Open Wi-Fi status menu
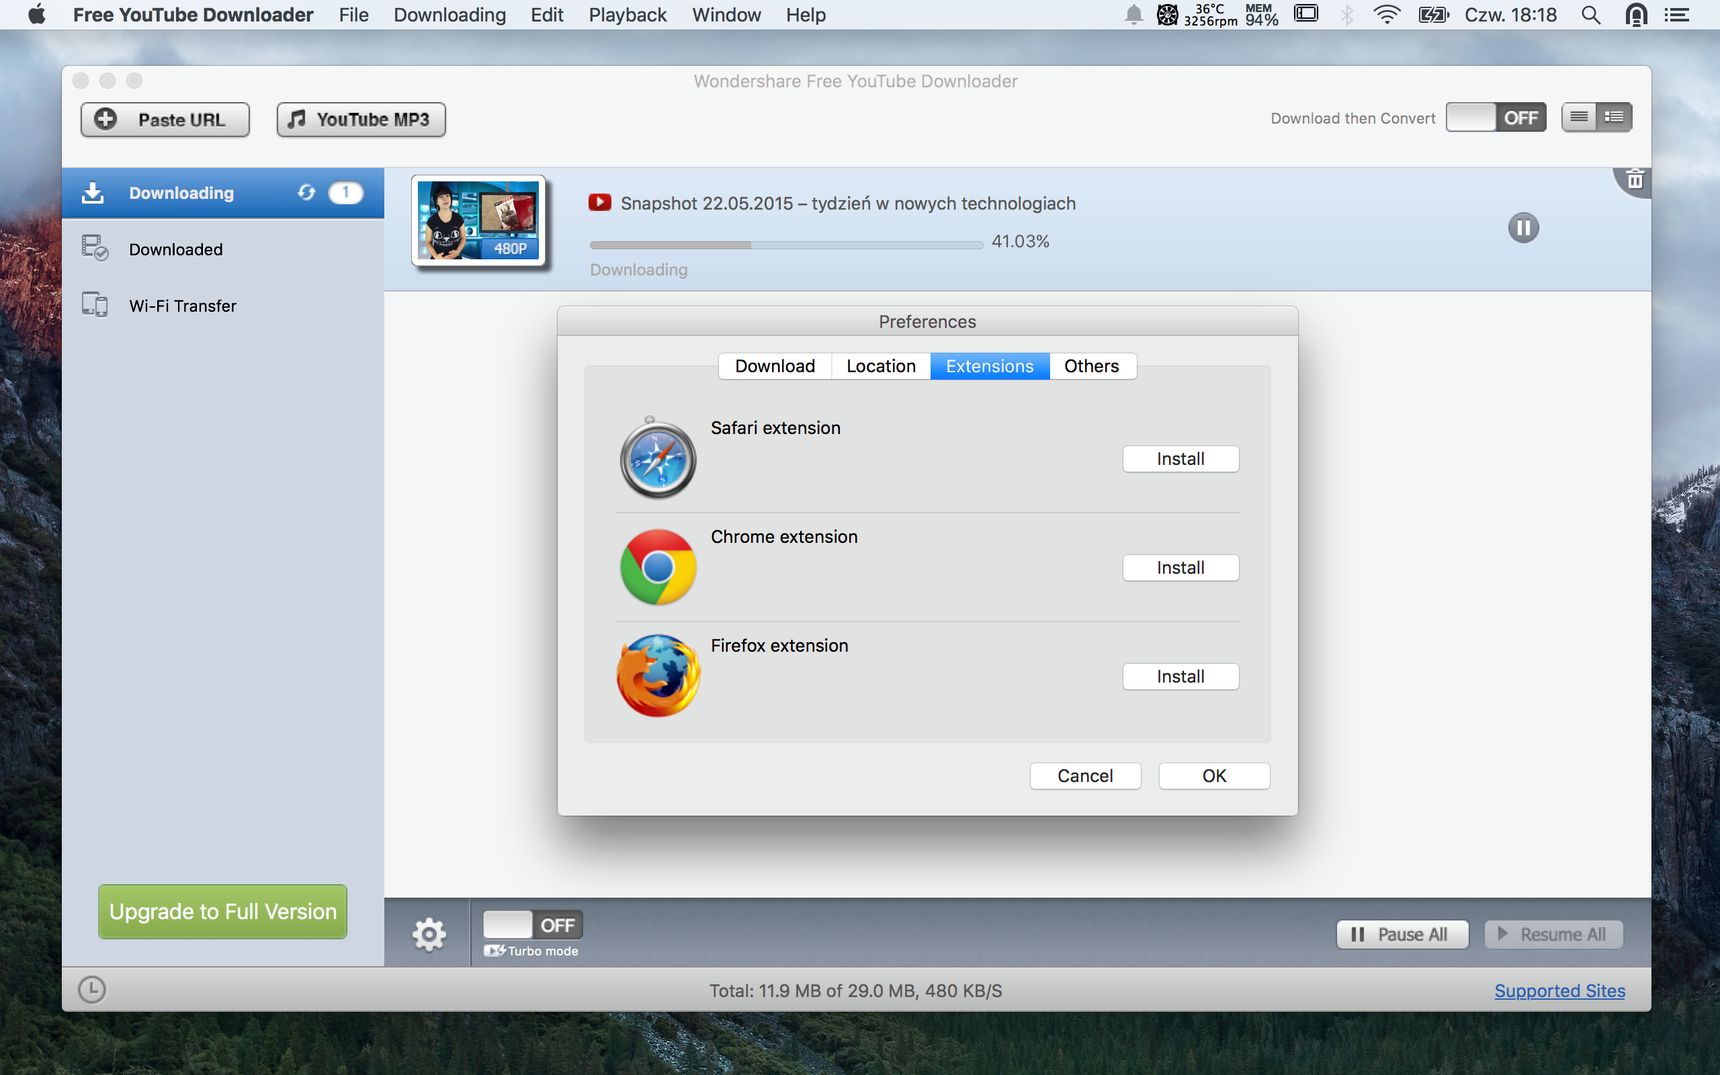 [1387, 14]
